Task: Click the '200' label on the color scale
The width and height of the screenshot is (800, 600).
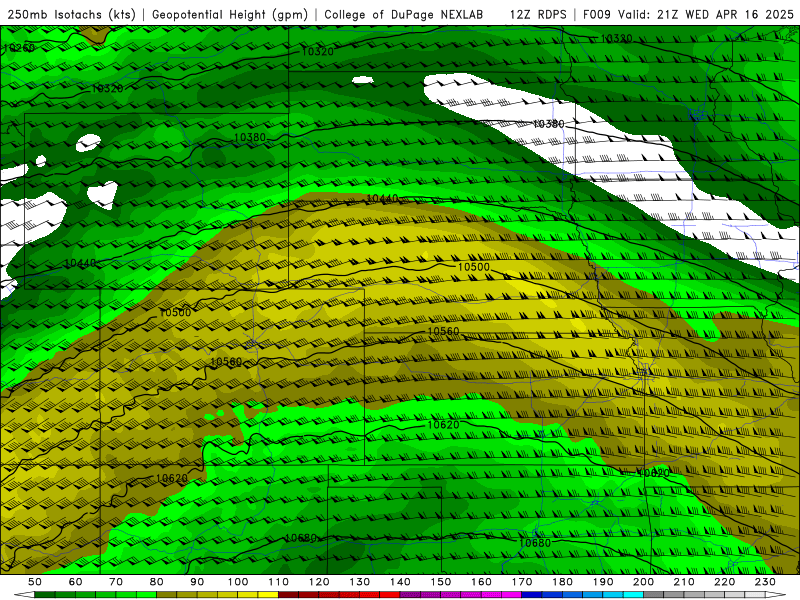Action: tap(643, 582)
